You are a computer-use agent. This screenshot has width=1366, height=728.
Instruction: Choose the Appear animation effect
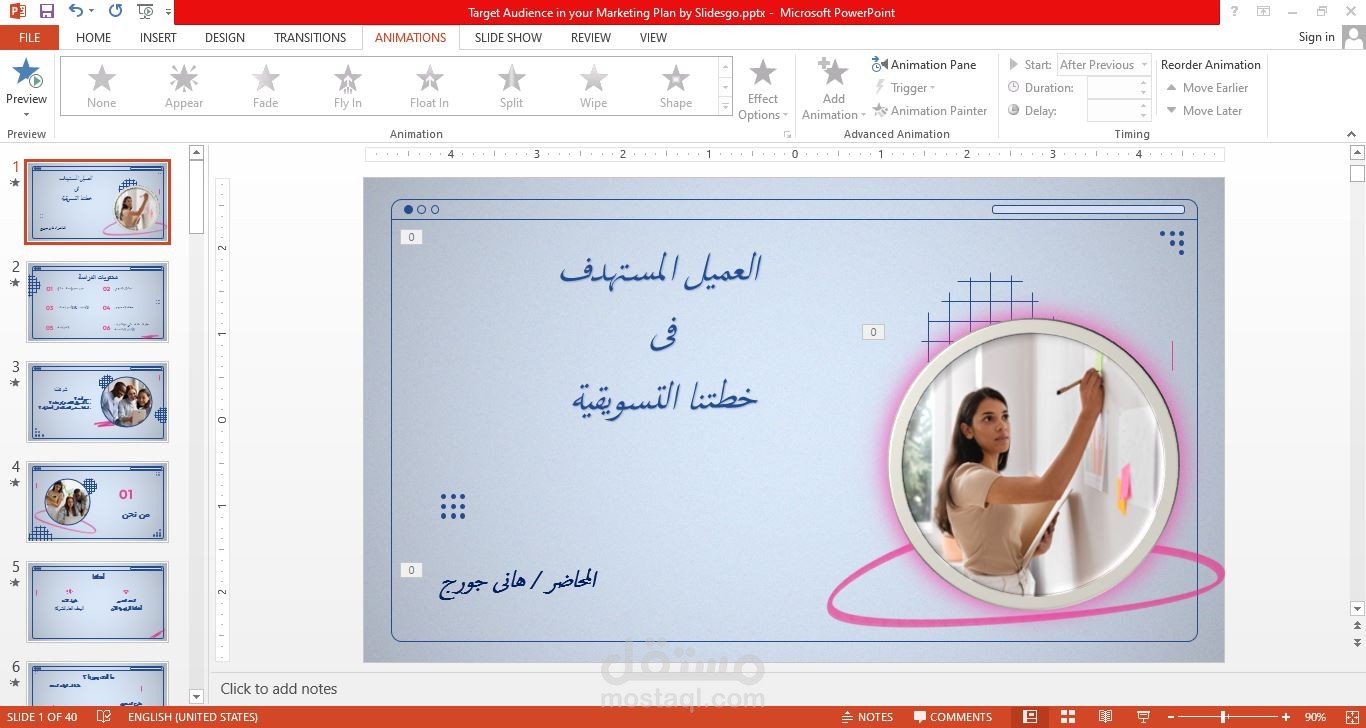(x=184, y=86)
